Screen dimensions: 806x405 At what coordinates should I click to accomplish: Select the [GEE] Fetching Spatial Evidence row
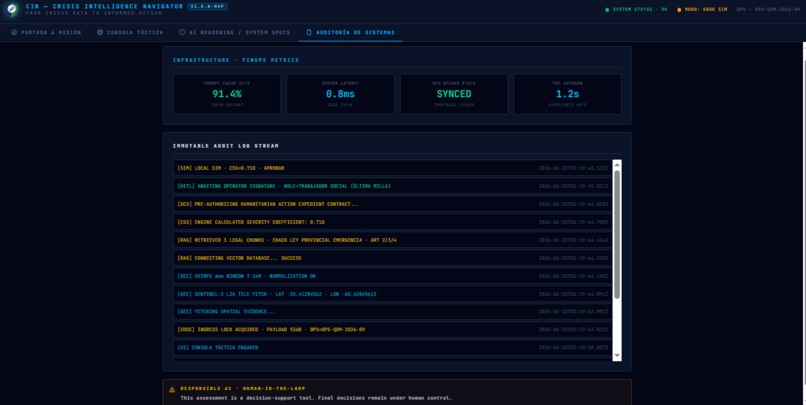[393, 311]
